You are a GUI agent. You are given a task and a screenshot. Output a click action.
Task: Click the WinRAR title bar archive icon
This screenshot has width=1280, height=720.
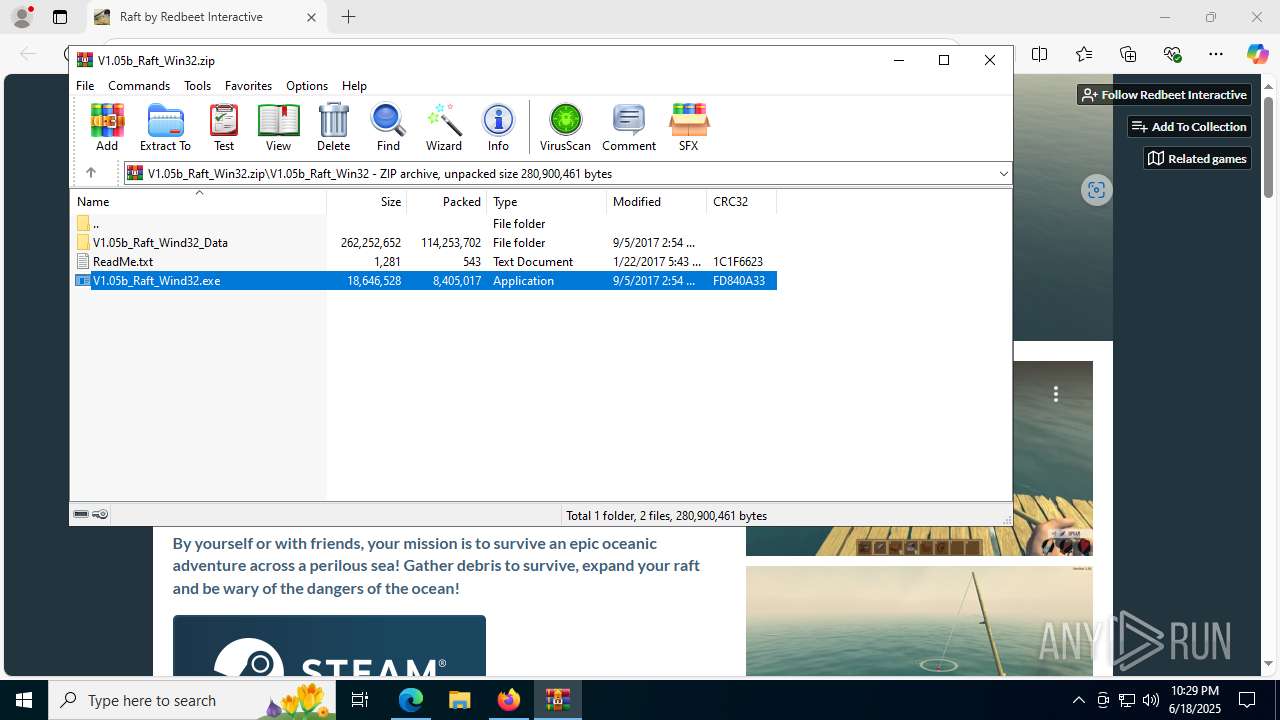click(85, 60)
